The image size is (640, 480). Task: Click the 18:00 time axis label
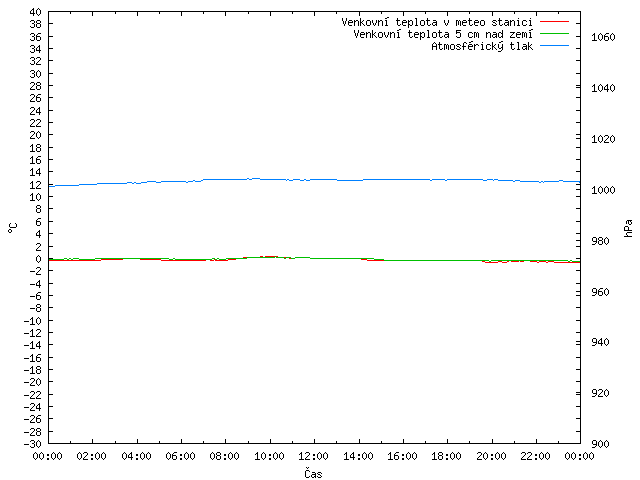tap(447, 456)
